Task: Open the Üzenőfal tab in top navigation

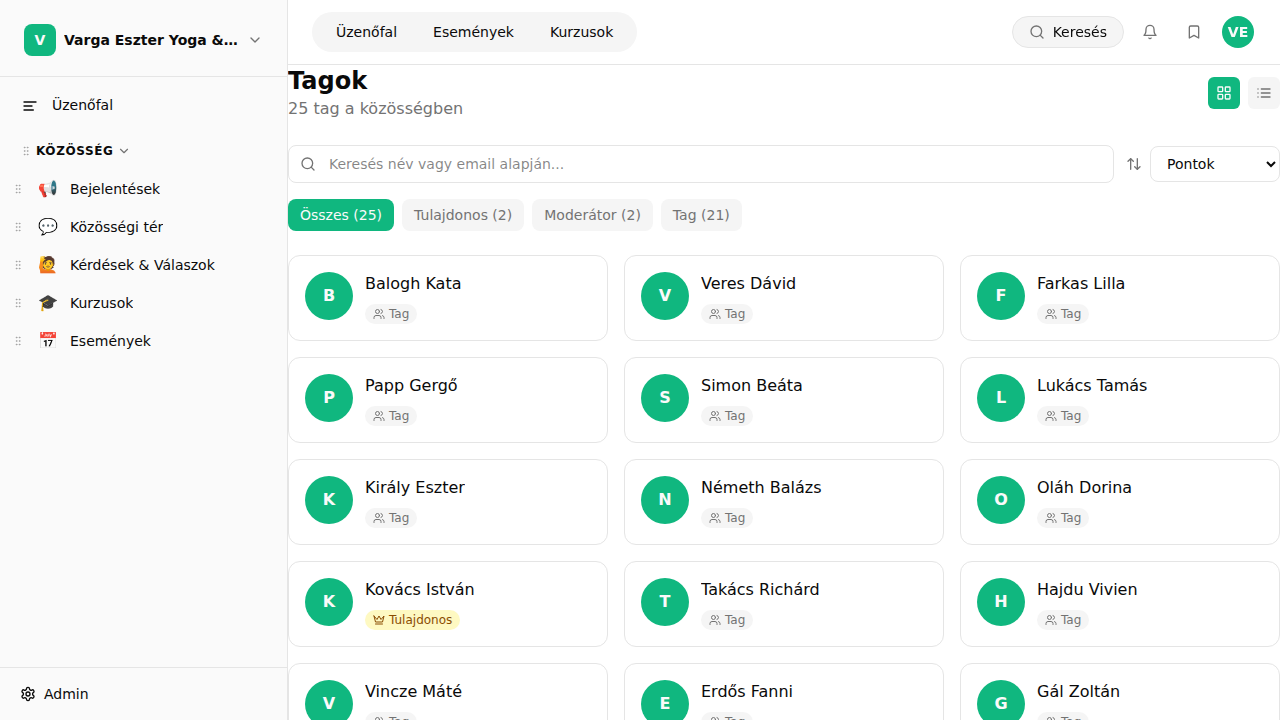Action: (x=366, y=31)
